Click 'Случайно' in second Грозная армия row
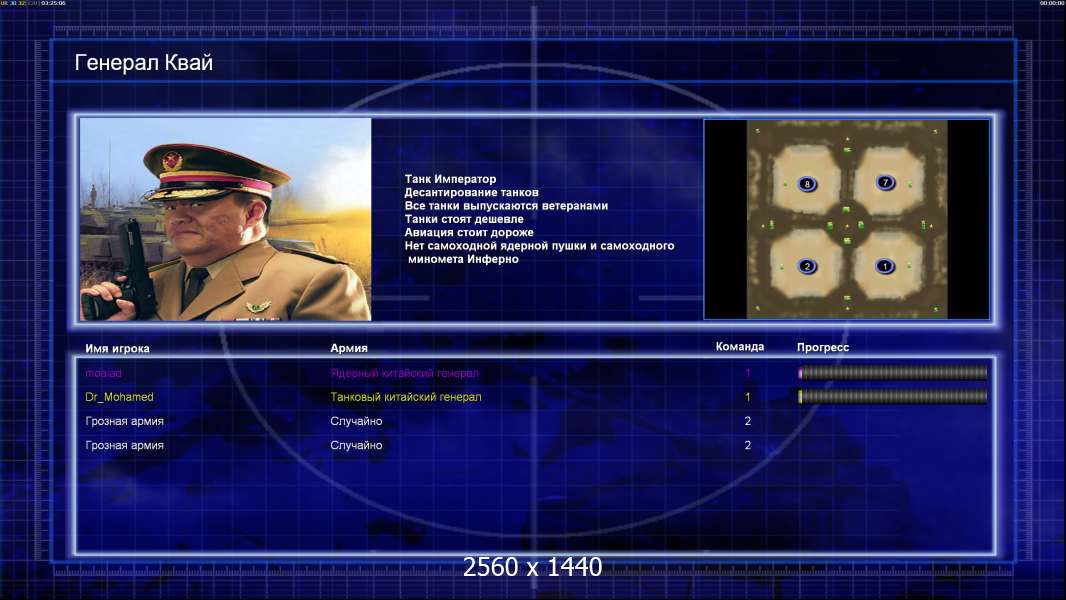 point(356,445)
